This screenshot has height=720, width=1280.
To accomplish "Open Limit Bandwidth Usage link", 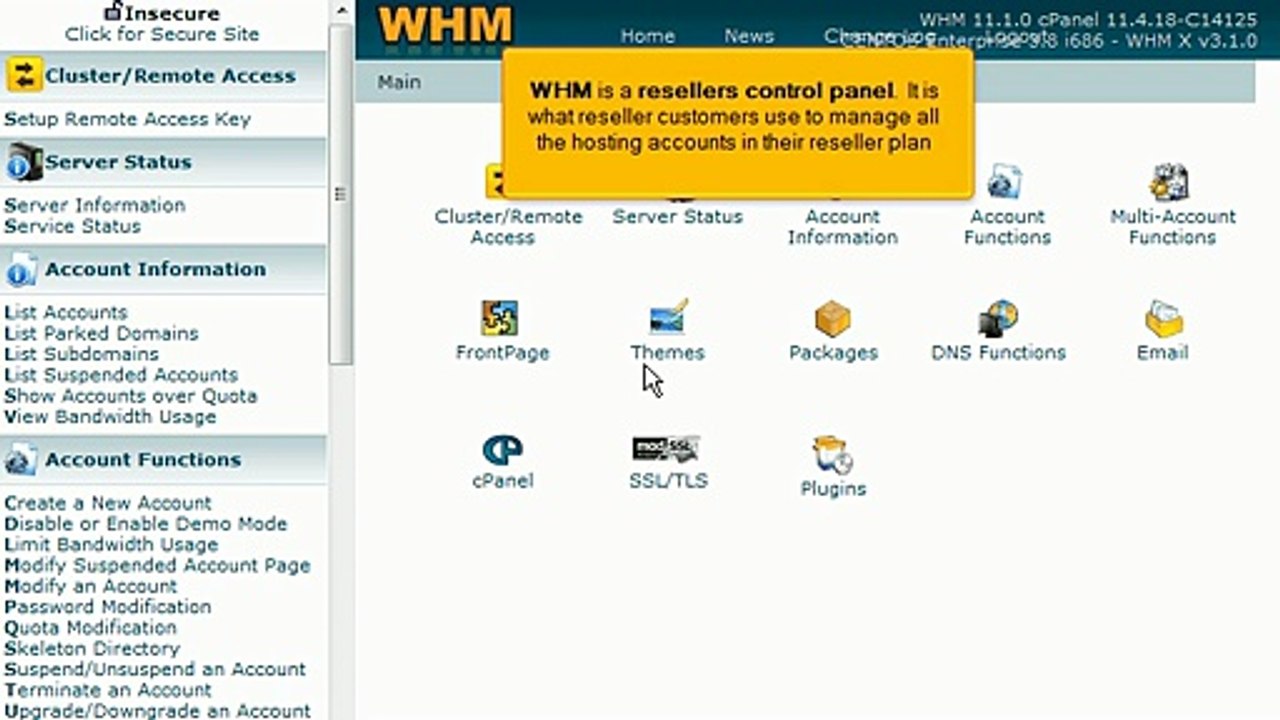I will pyautogui.click(x=111, y=545).
